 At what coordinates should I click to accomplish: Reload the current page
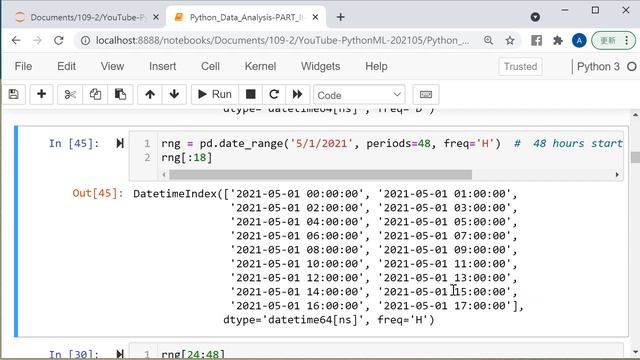point(59,40)
